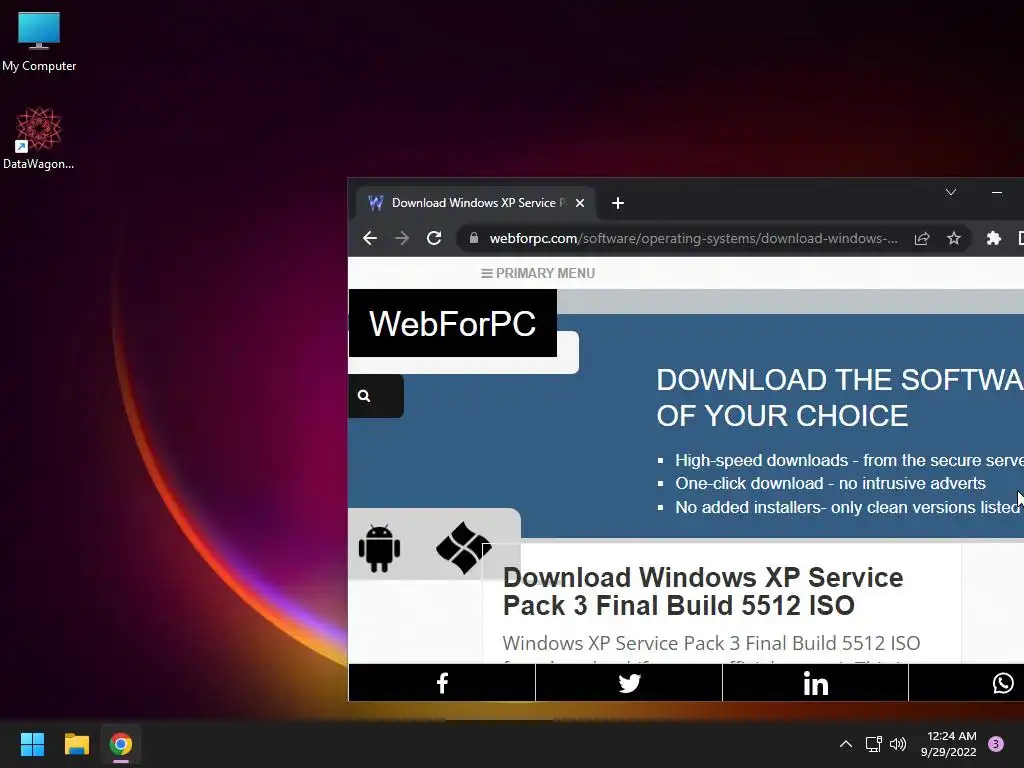Share the page on LinkedIn
The image size is (1024, 768).
coord(815,683)
